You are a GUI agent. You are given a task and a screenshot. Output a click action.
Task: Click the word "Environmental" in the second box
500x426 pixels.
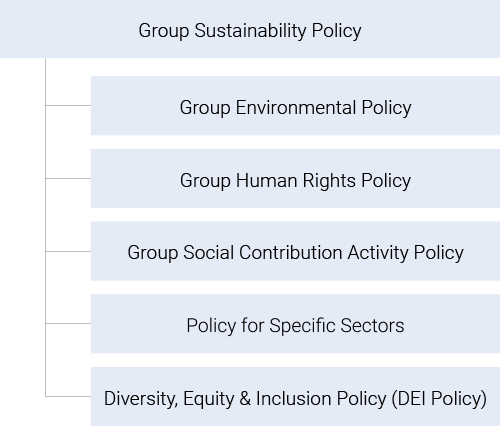point(296,108)
